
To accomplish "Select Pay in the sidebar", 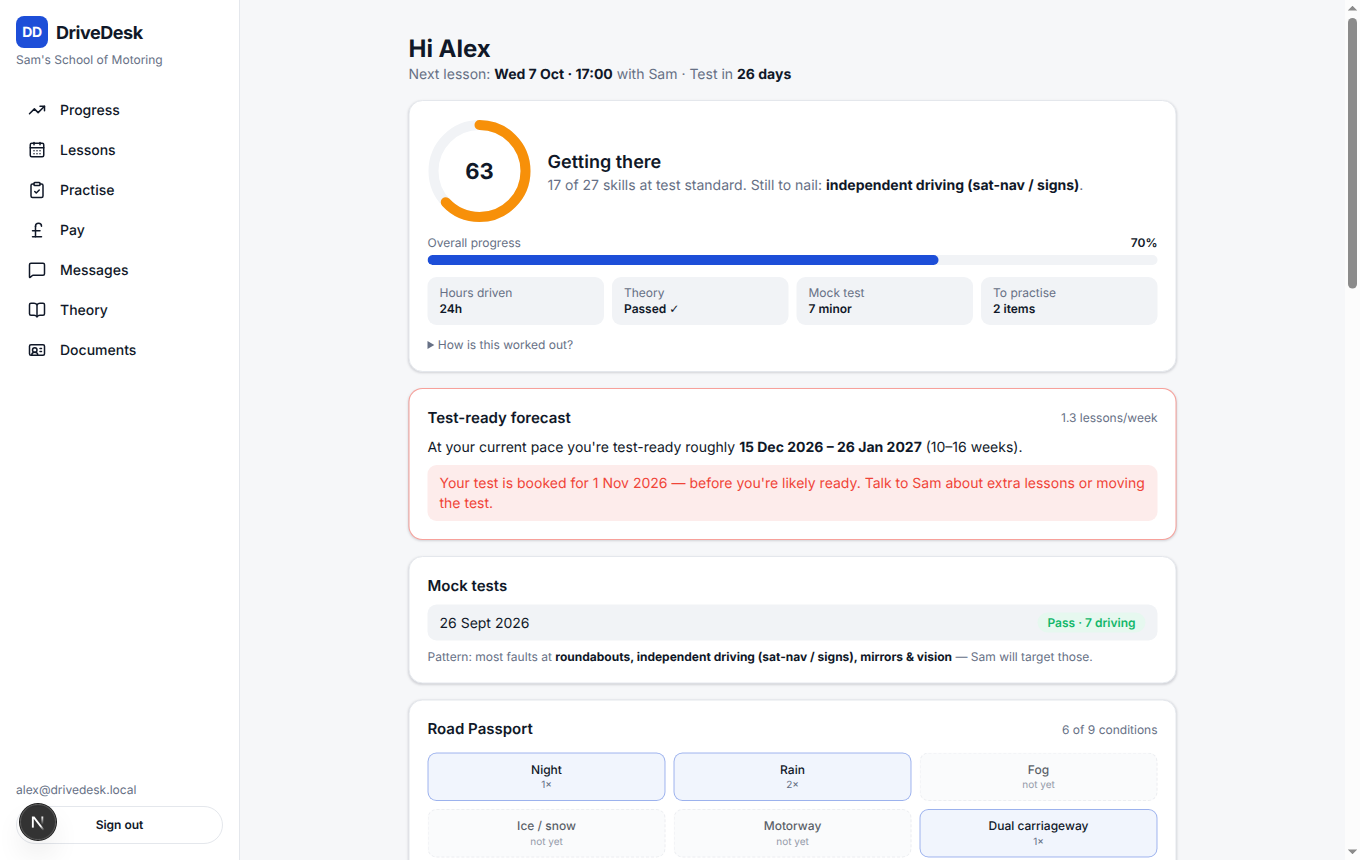I will (x=119, y=230).
